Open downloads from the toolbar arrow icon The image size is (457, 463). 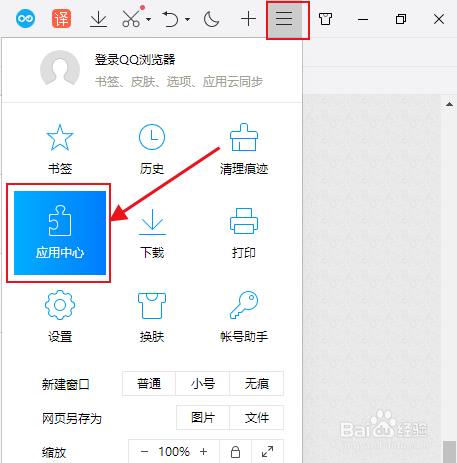tap(98, 19)
